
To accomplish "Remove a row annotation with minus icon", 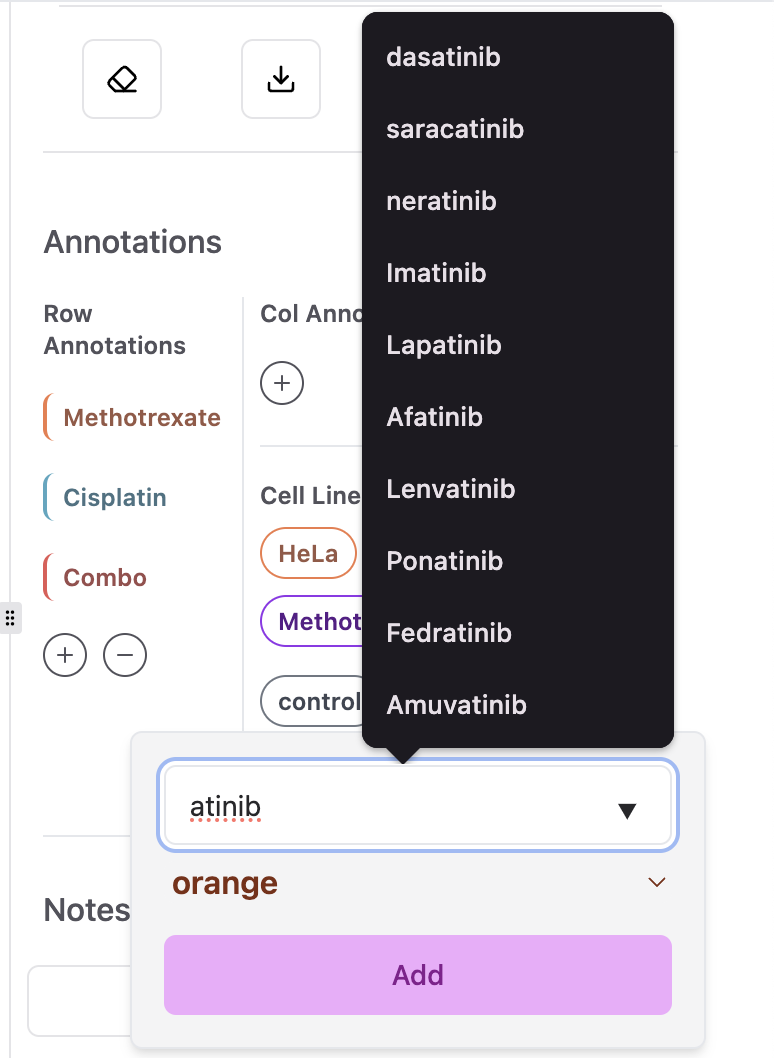I will point(125,656).
